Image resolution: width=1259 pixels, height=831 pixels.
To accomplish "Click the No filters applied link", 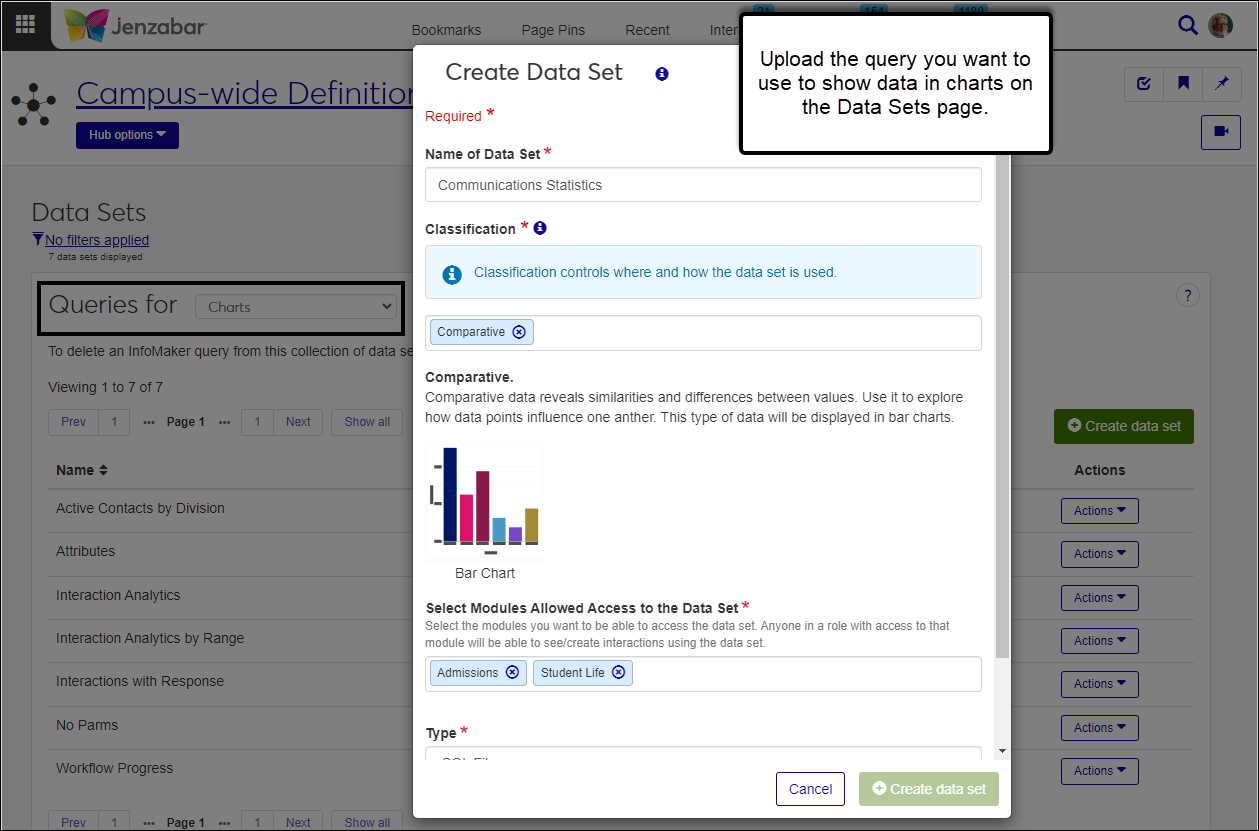I will pos(96,240).
